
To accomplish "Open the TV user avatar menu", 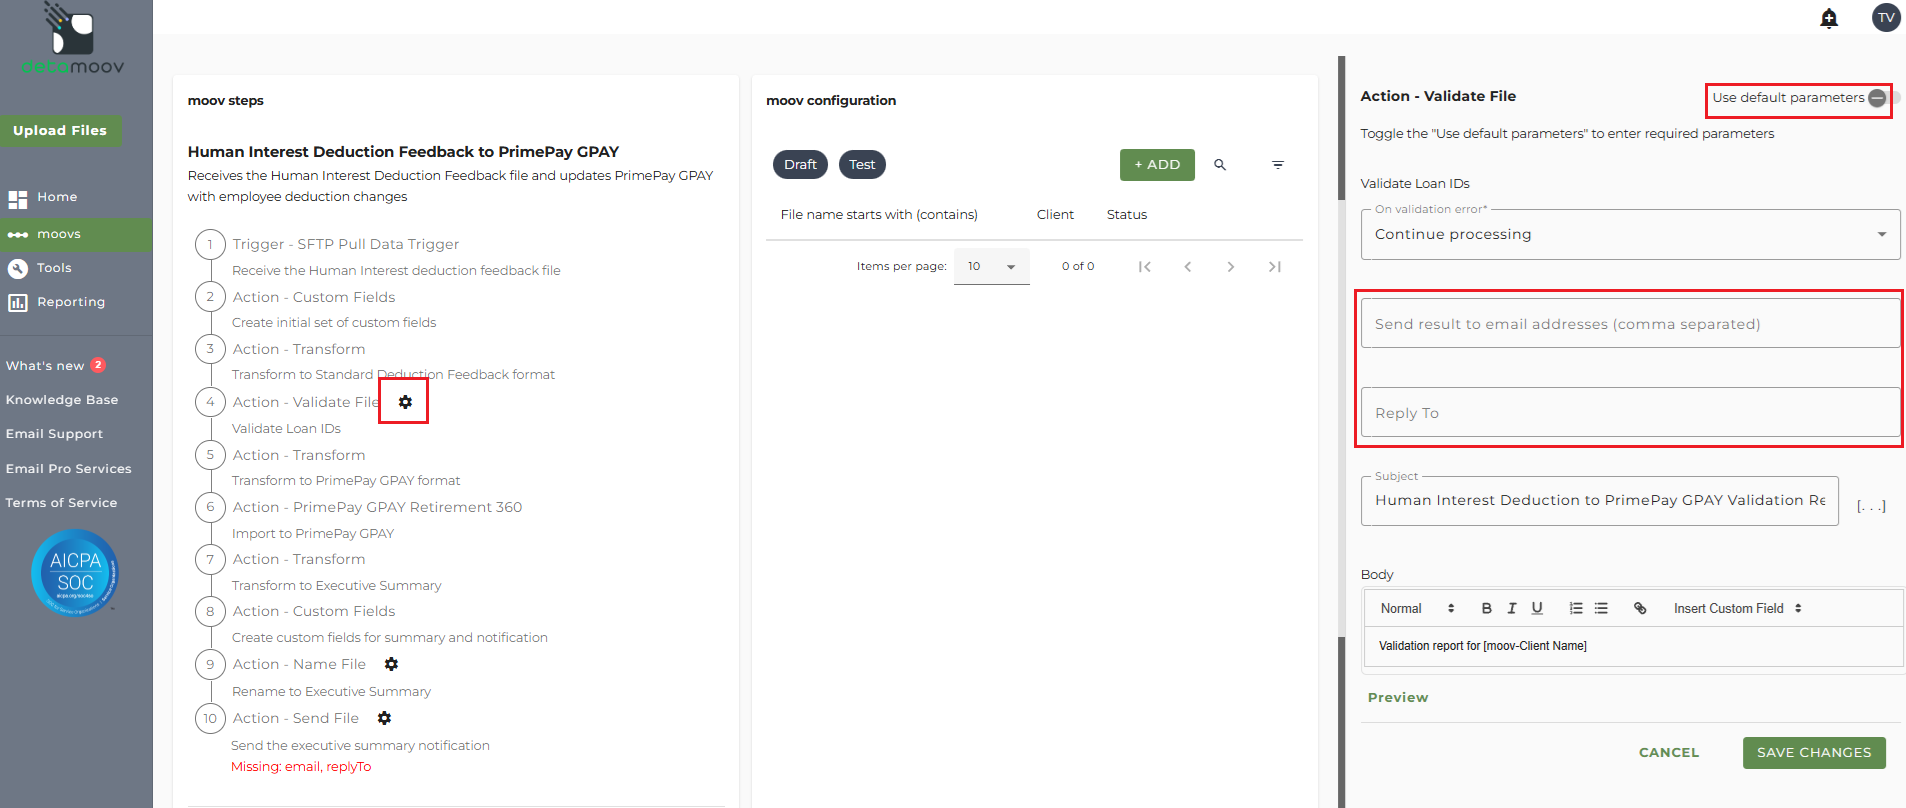I will click(x=1886, y=17).
